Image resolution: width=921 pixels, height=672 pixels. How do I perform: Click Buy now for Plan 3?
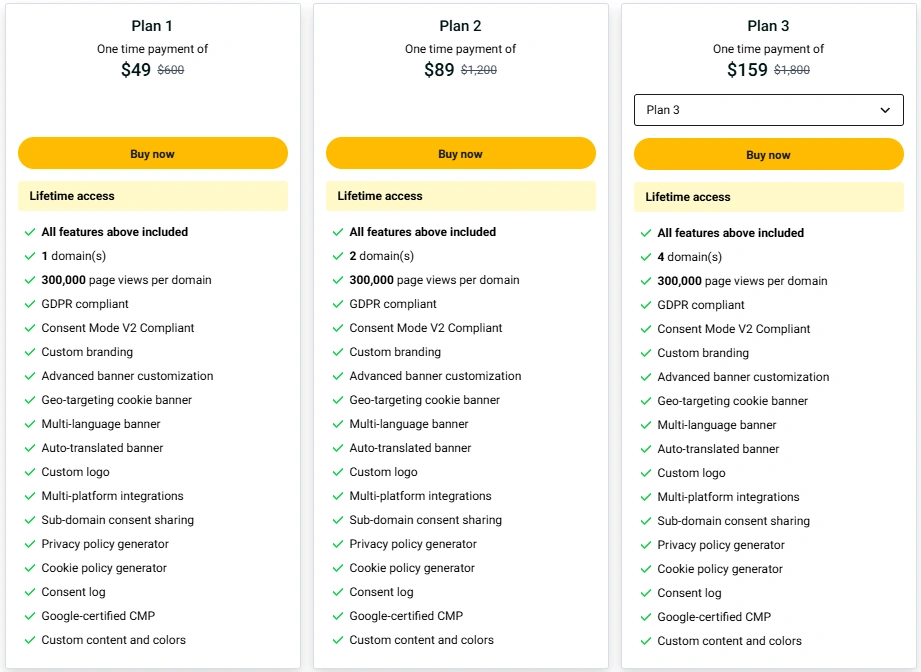(x=768, y=154)
